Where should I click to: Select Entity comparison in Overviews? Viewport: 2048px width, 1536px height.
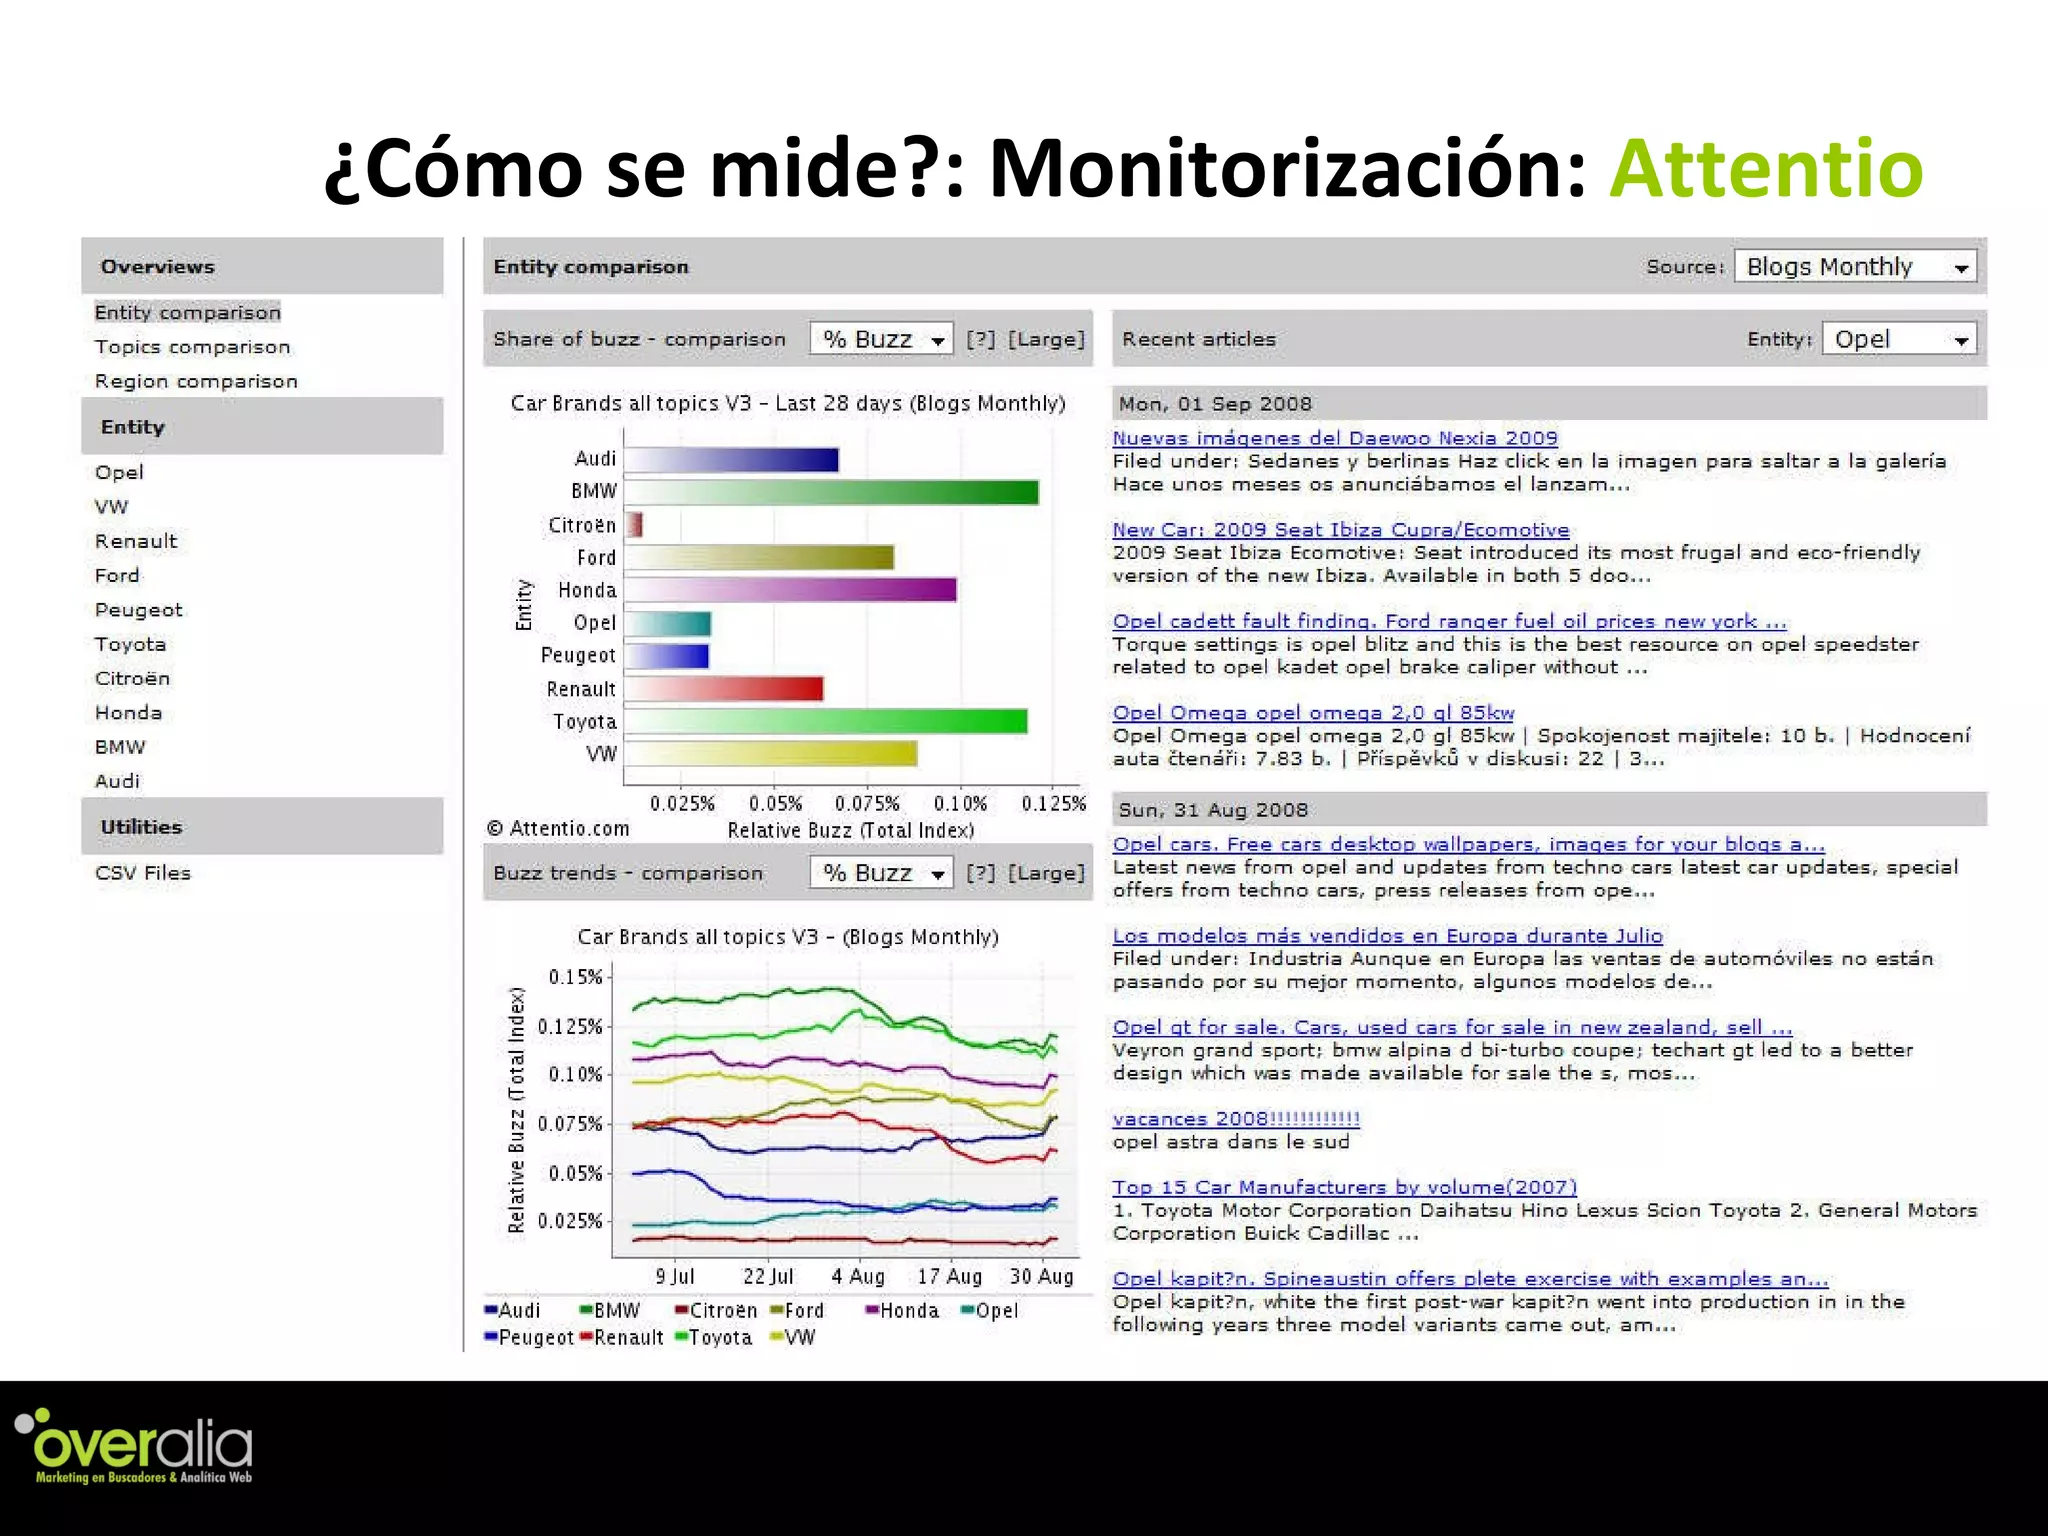point(187,312)
